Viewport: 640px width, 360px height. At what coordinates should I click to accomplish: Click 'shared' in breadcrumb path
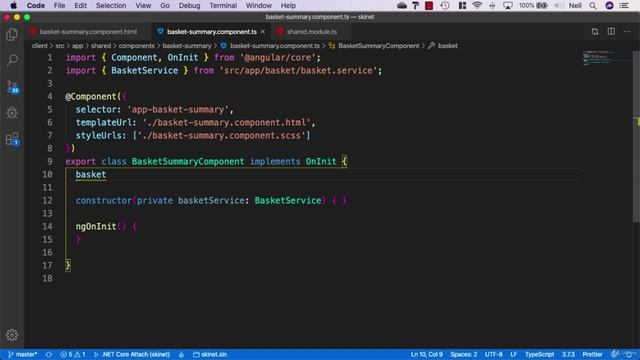pos(101,46)
